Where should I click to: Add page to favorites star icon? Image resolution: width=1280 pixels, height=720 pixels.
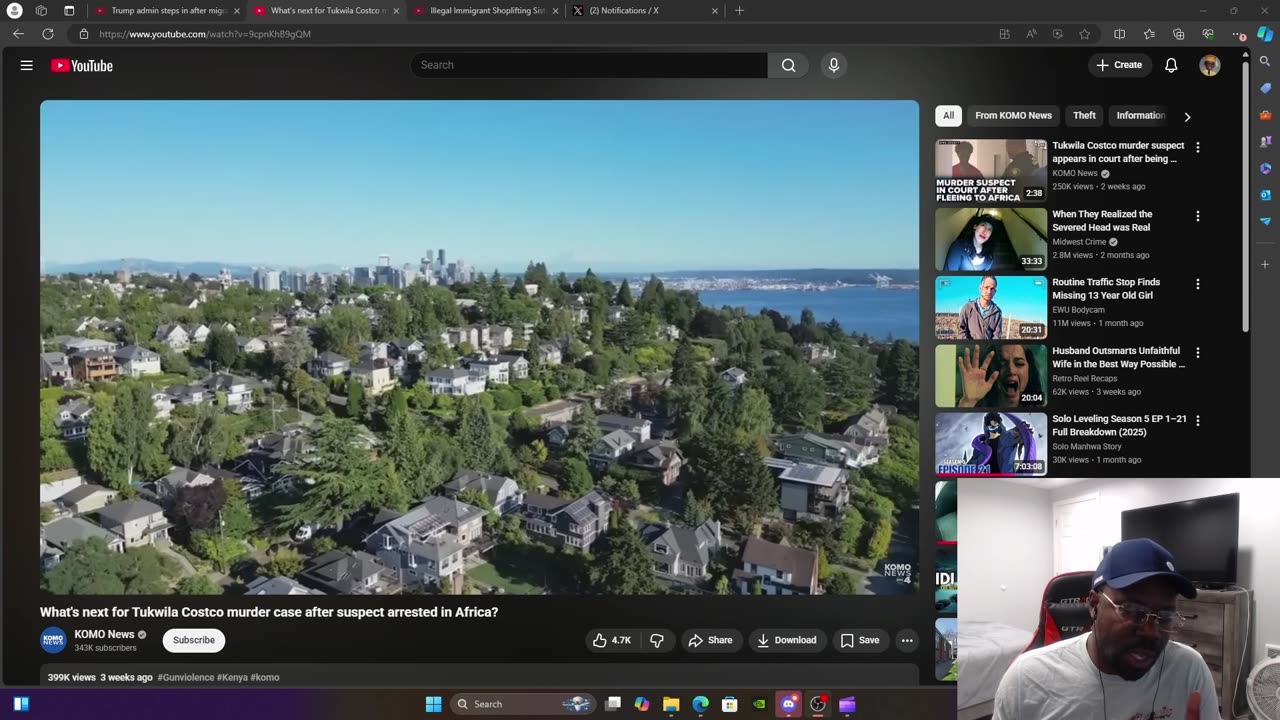1085,34
